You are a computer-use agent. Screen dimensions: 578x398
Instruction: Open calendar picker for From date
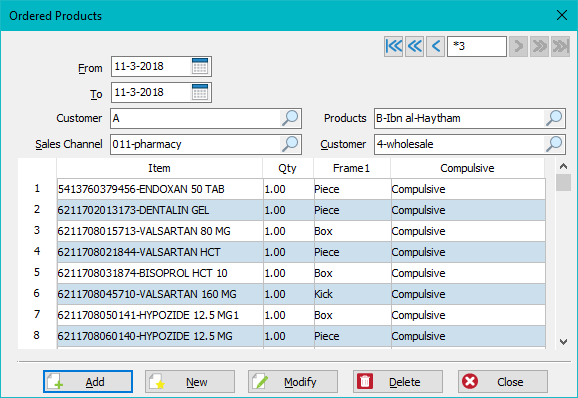click(x=200, y=66)
